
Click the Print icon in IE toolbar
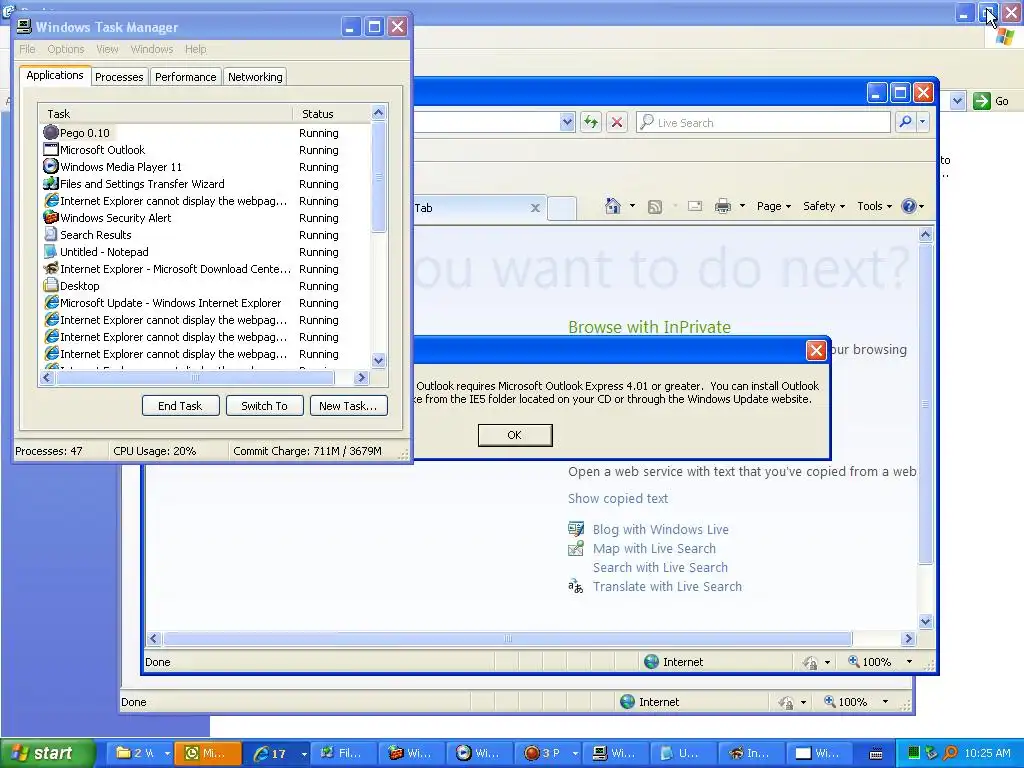pos(723,206)
